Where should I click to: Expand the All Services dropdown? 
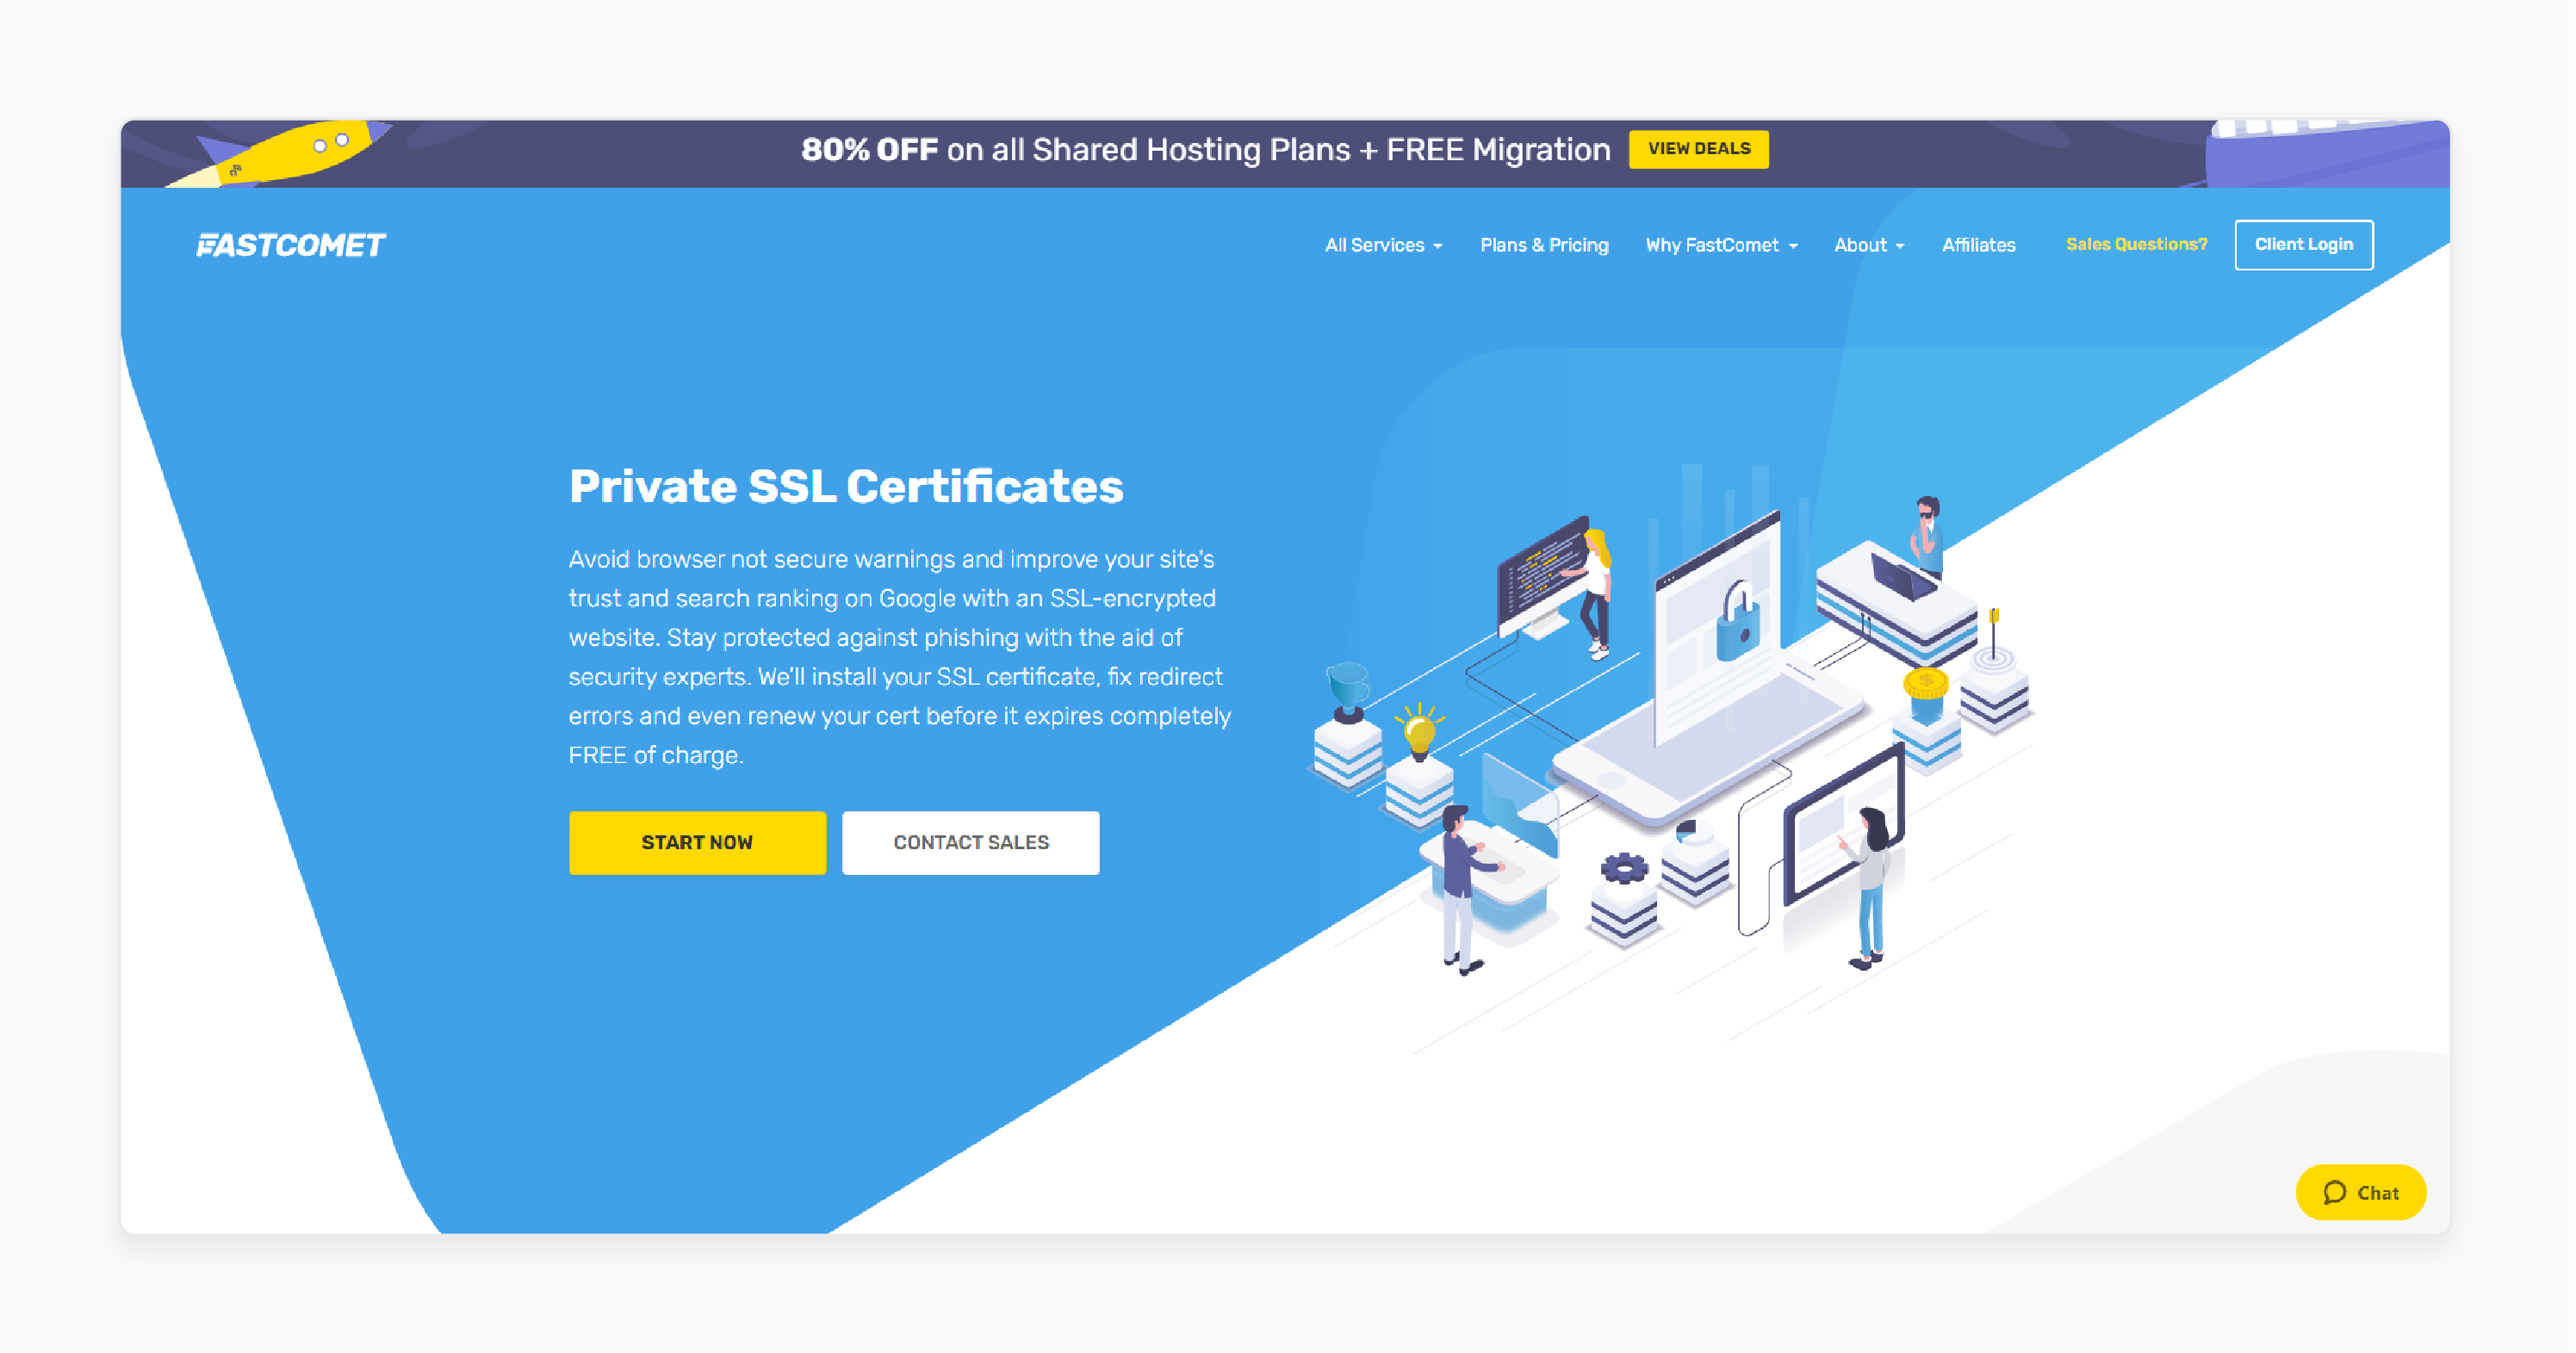[x=1383, y=245]
